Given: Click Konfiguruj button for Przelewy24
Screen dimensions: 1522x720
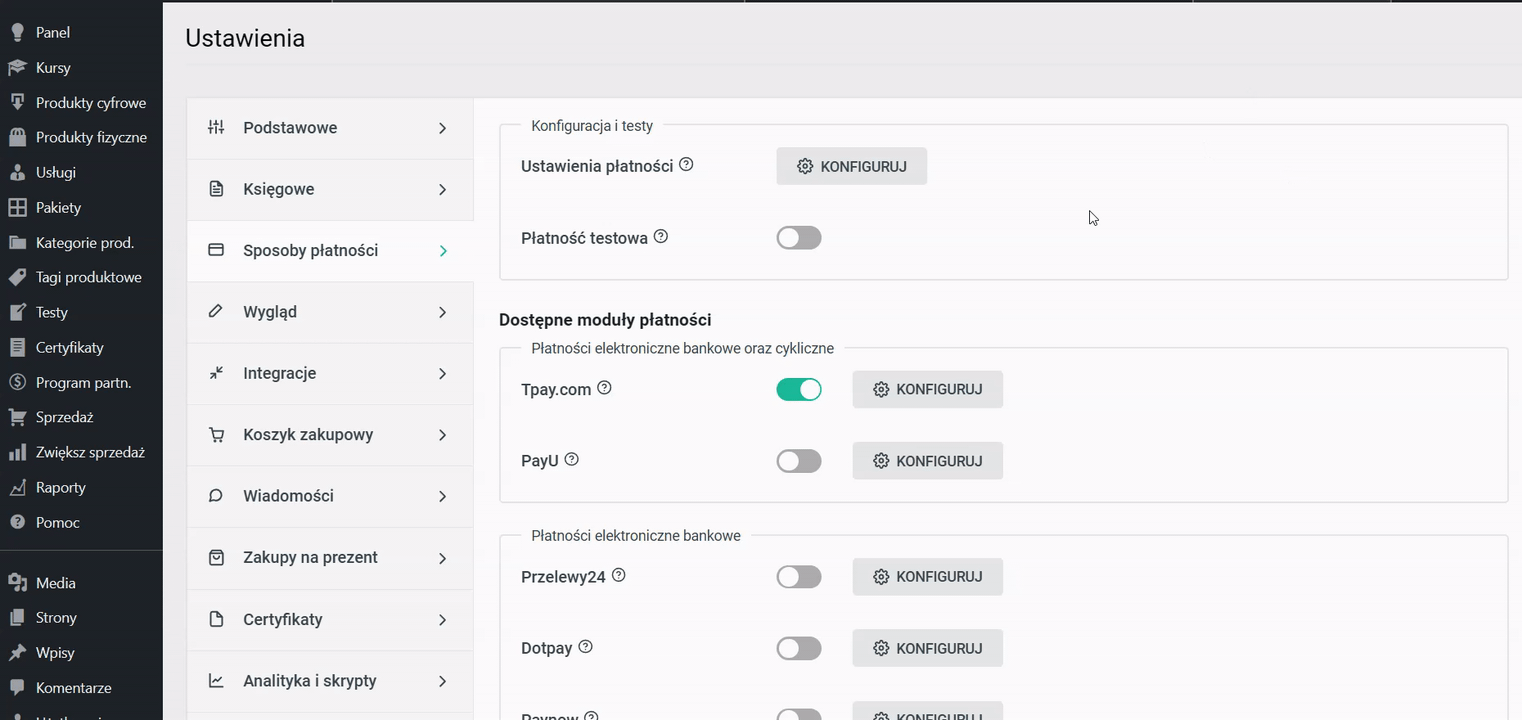Looking at the screenshot, I should 928,577.
